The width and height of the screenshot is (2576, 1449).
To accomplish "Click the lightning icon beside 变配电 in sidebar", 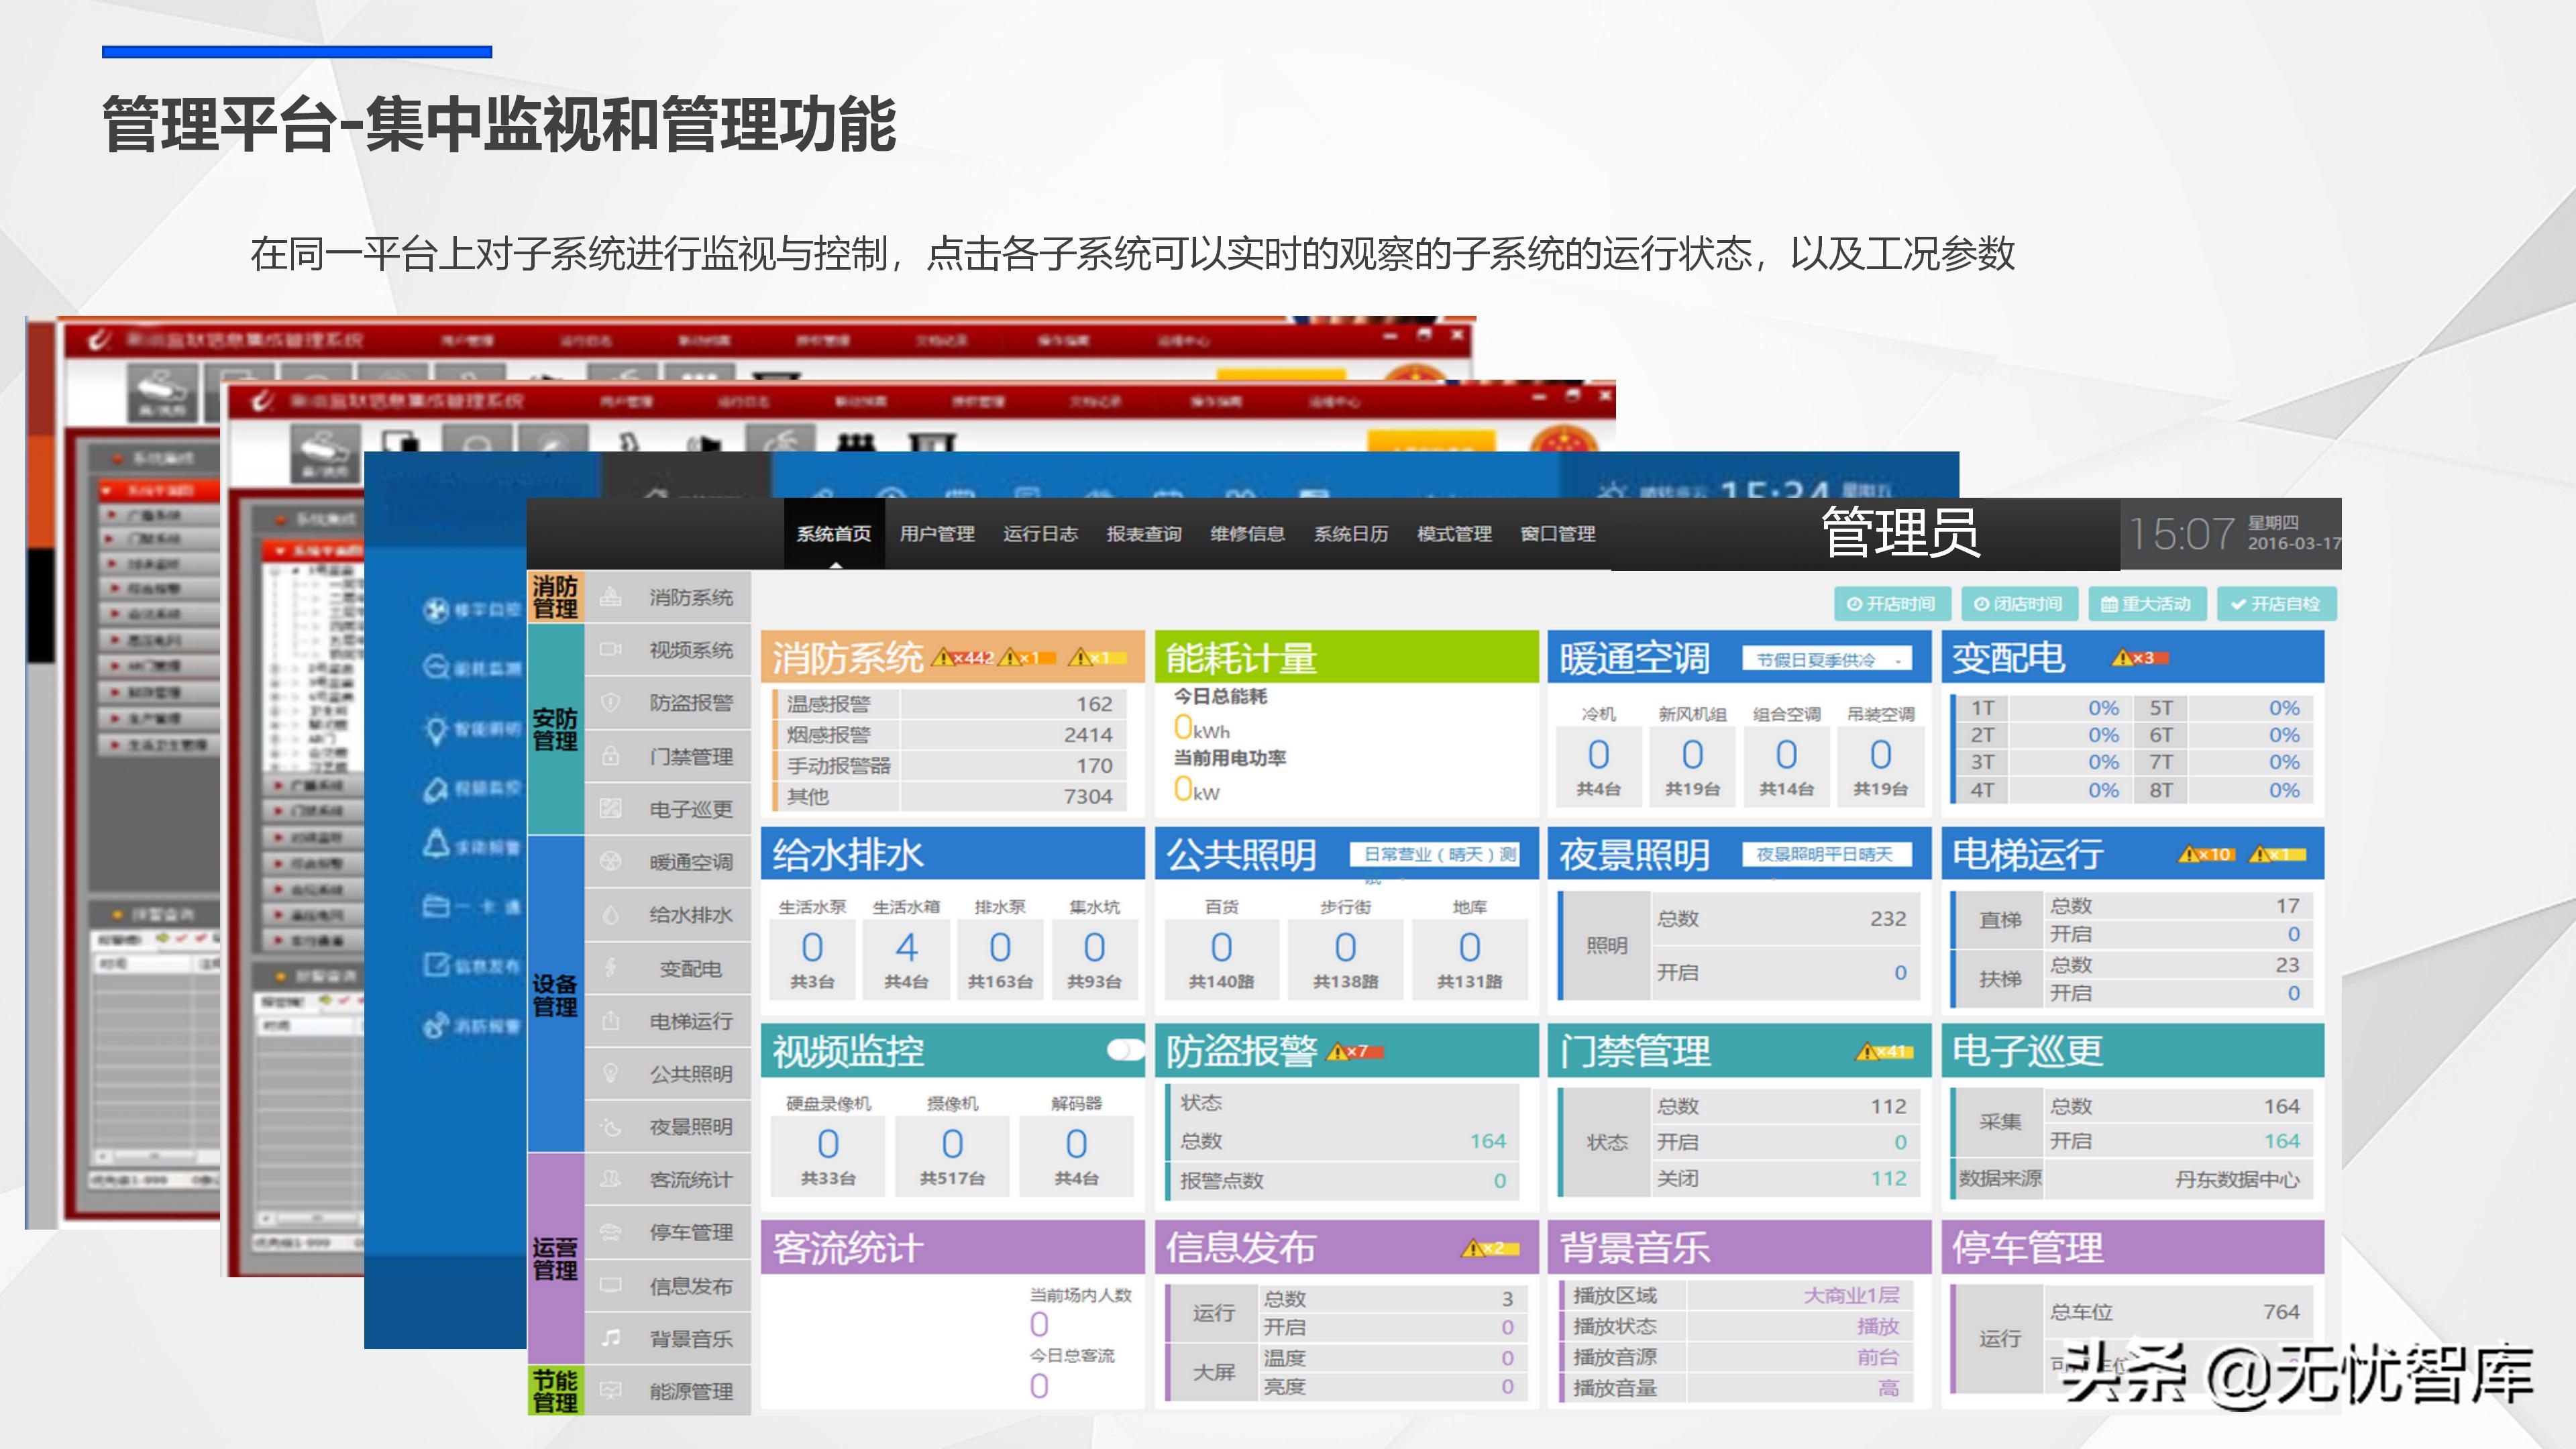I will (610, 968).
